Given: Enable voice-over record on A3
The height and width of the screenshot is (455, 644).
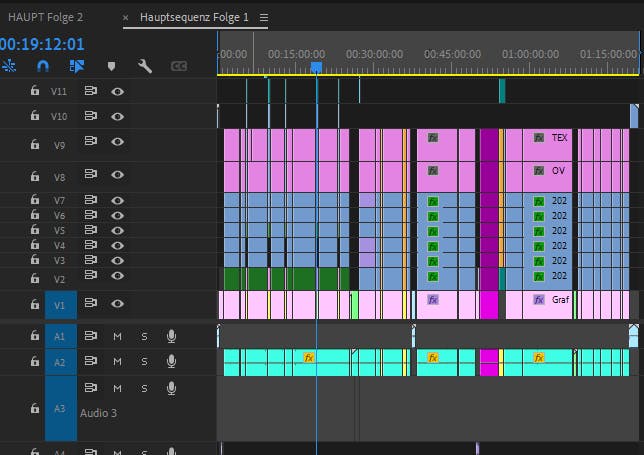Looking at the screenshot, I should tap(172, 388).
